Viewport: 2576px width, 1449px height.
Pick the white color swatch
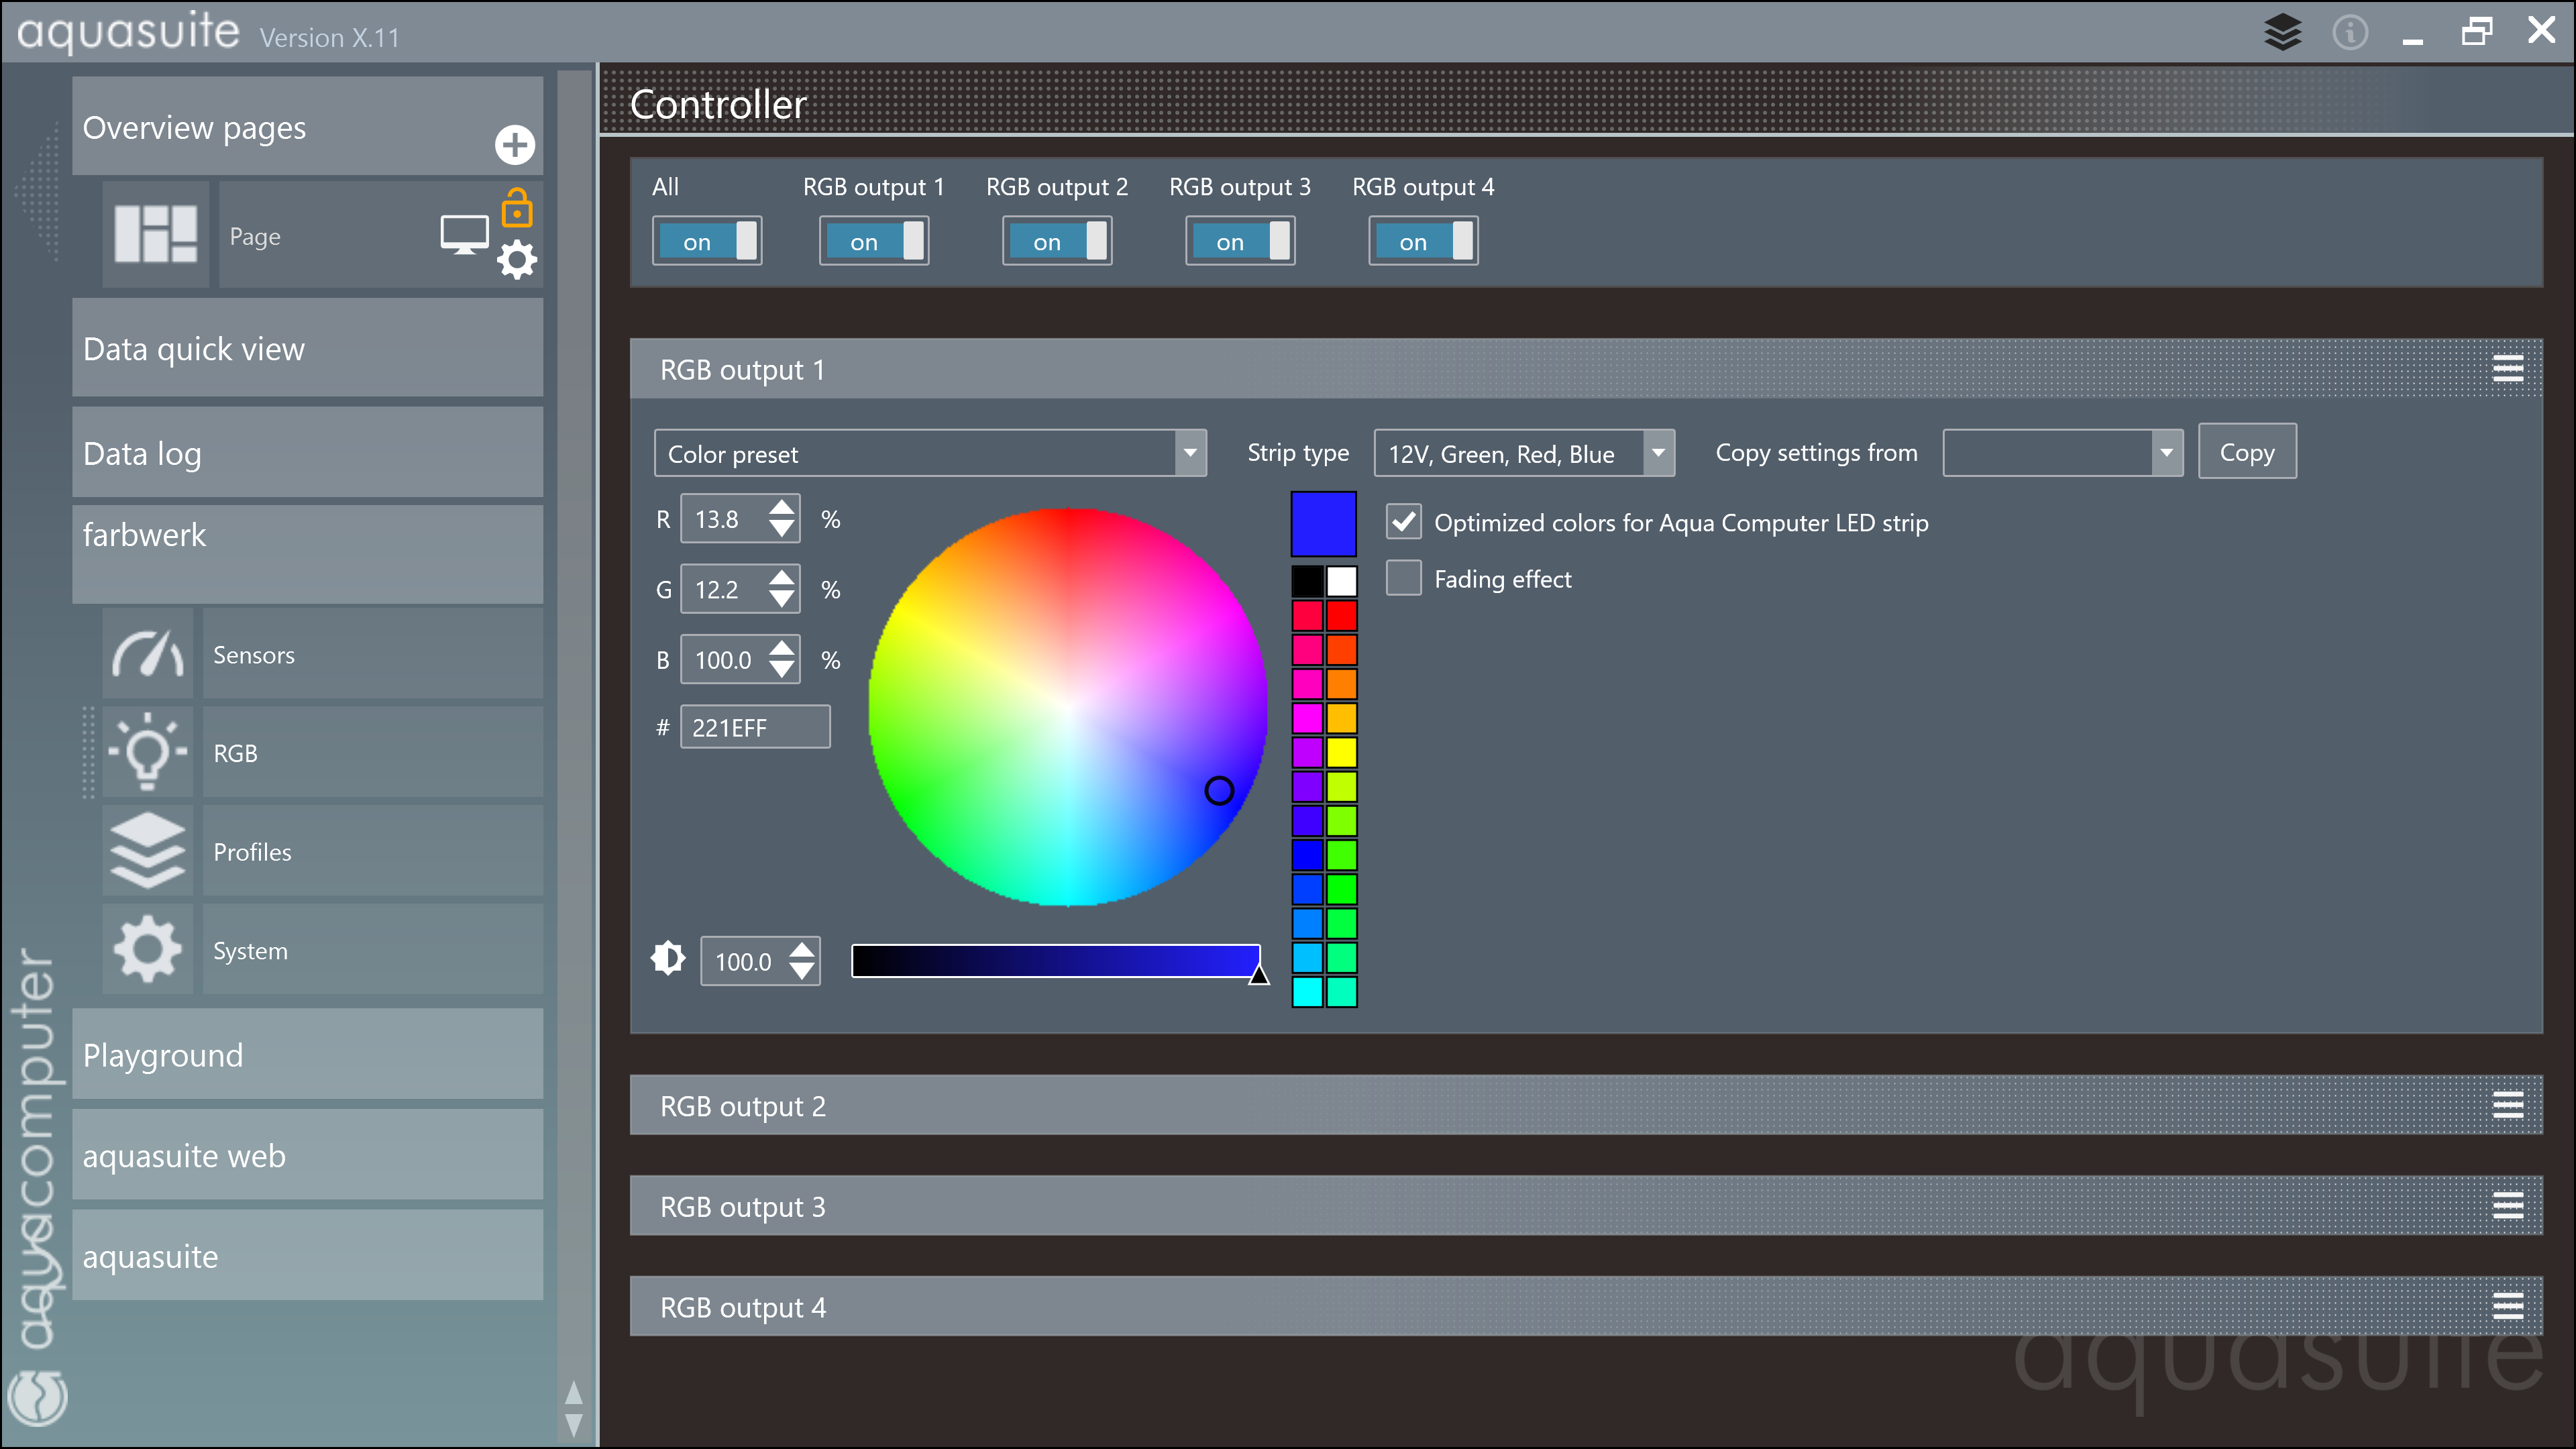(x=1341, y=580)
